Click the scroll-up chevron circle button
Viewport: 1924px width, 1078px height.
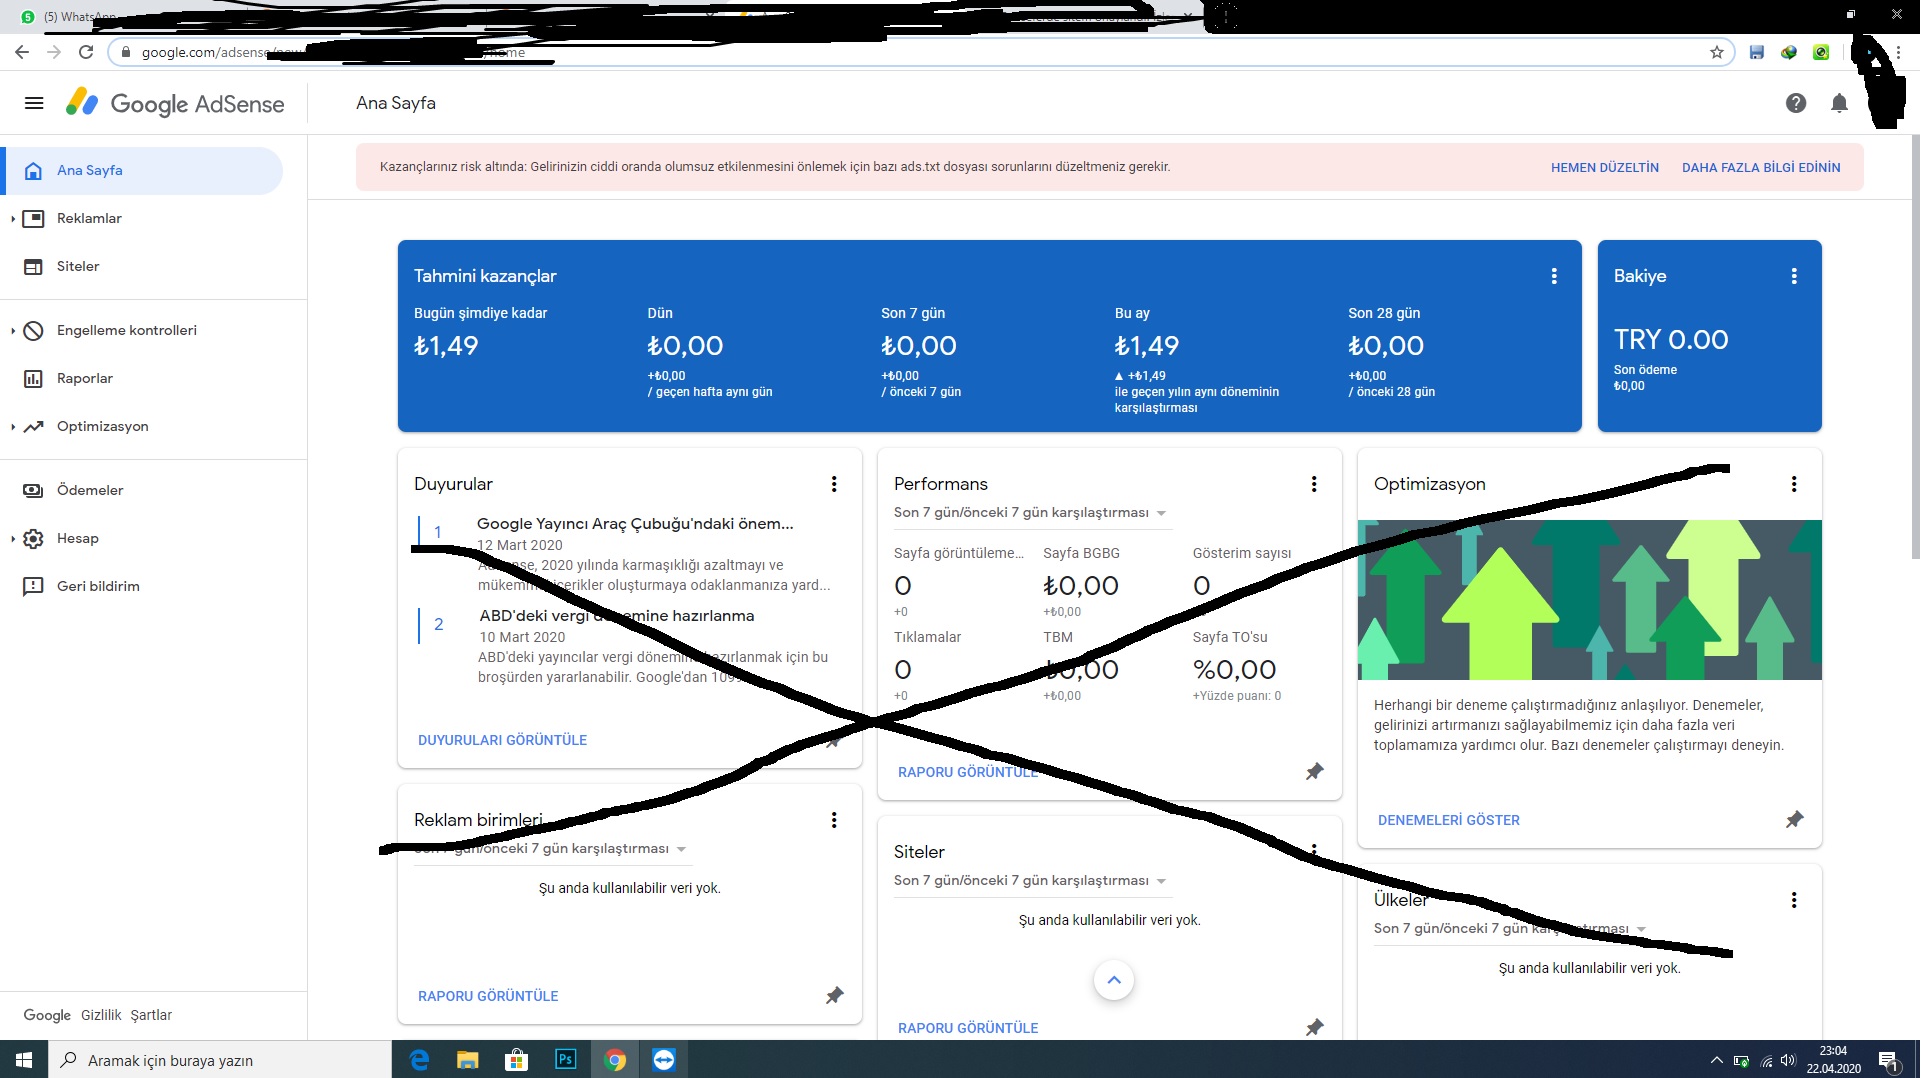(x=1114, y=980)
